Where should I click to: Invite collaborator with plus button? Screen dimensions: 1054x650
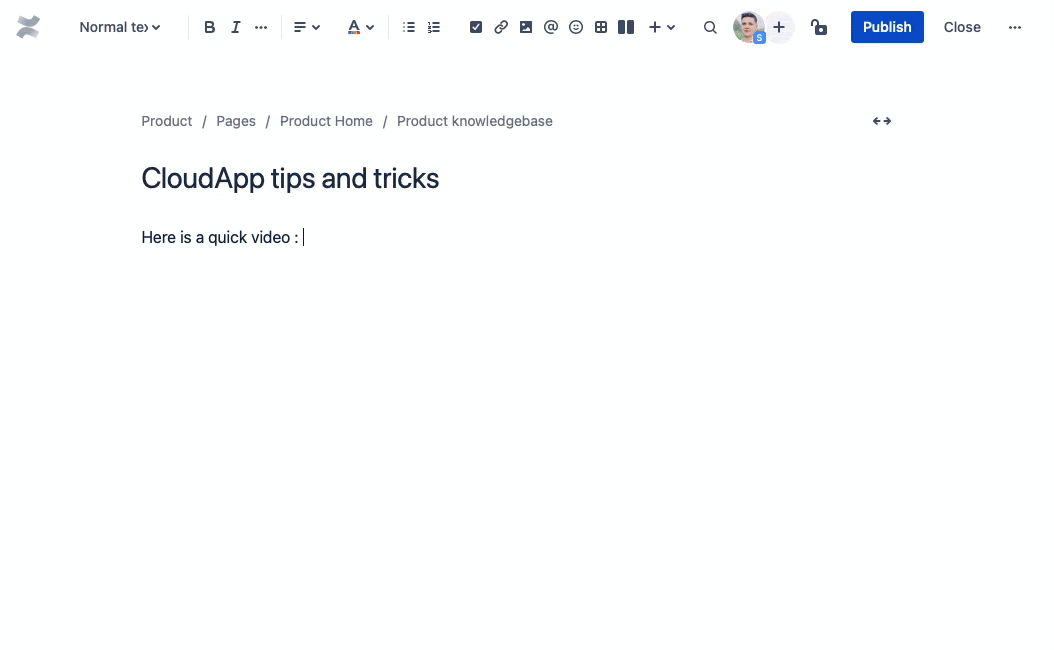778,28
